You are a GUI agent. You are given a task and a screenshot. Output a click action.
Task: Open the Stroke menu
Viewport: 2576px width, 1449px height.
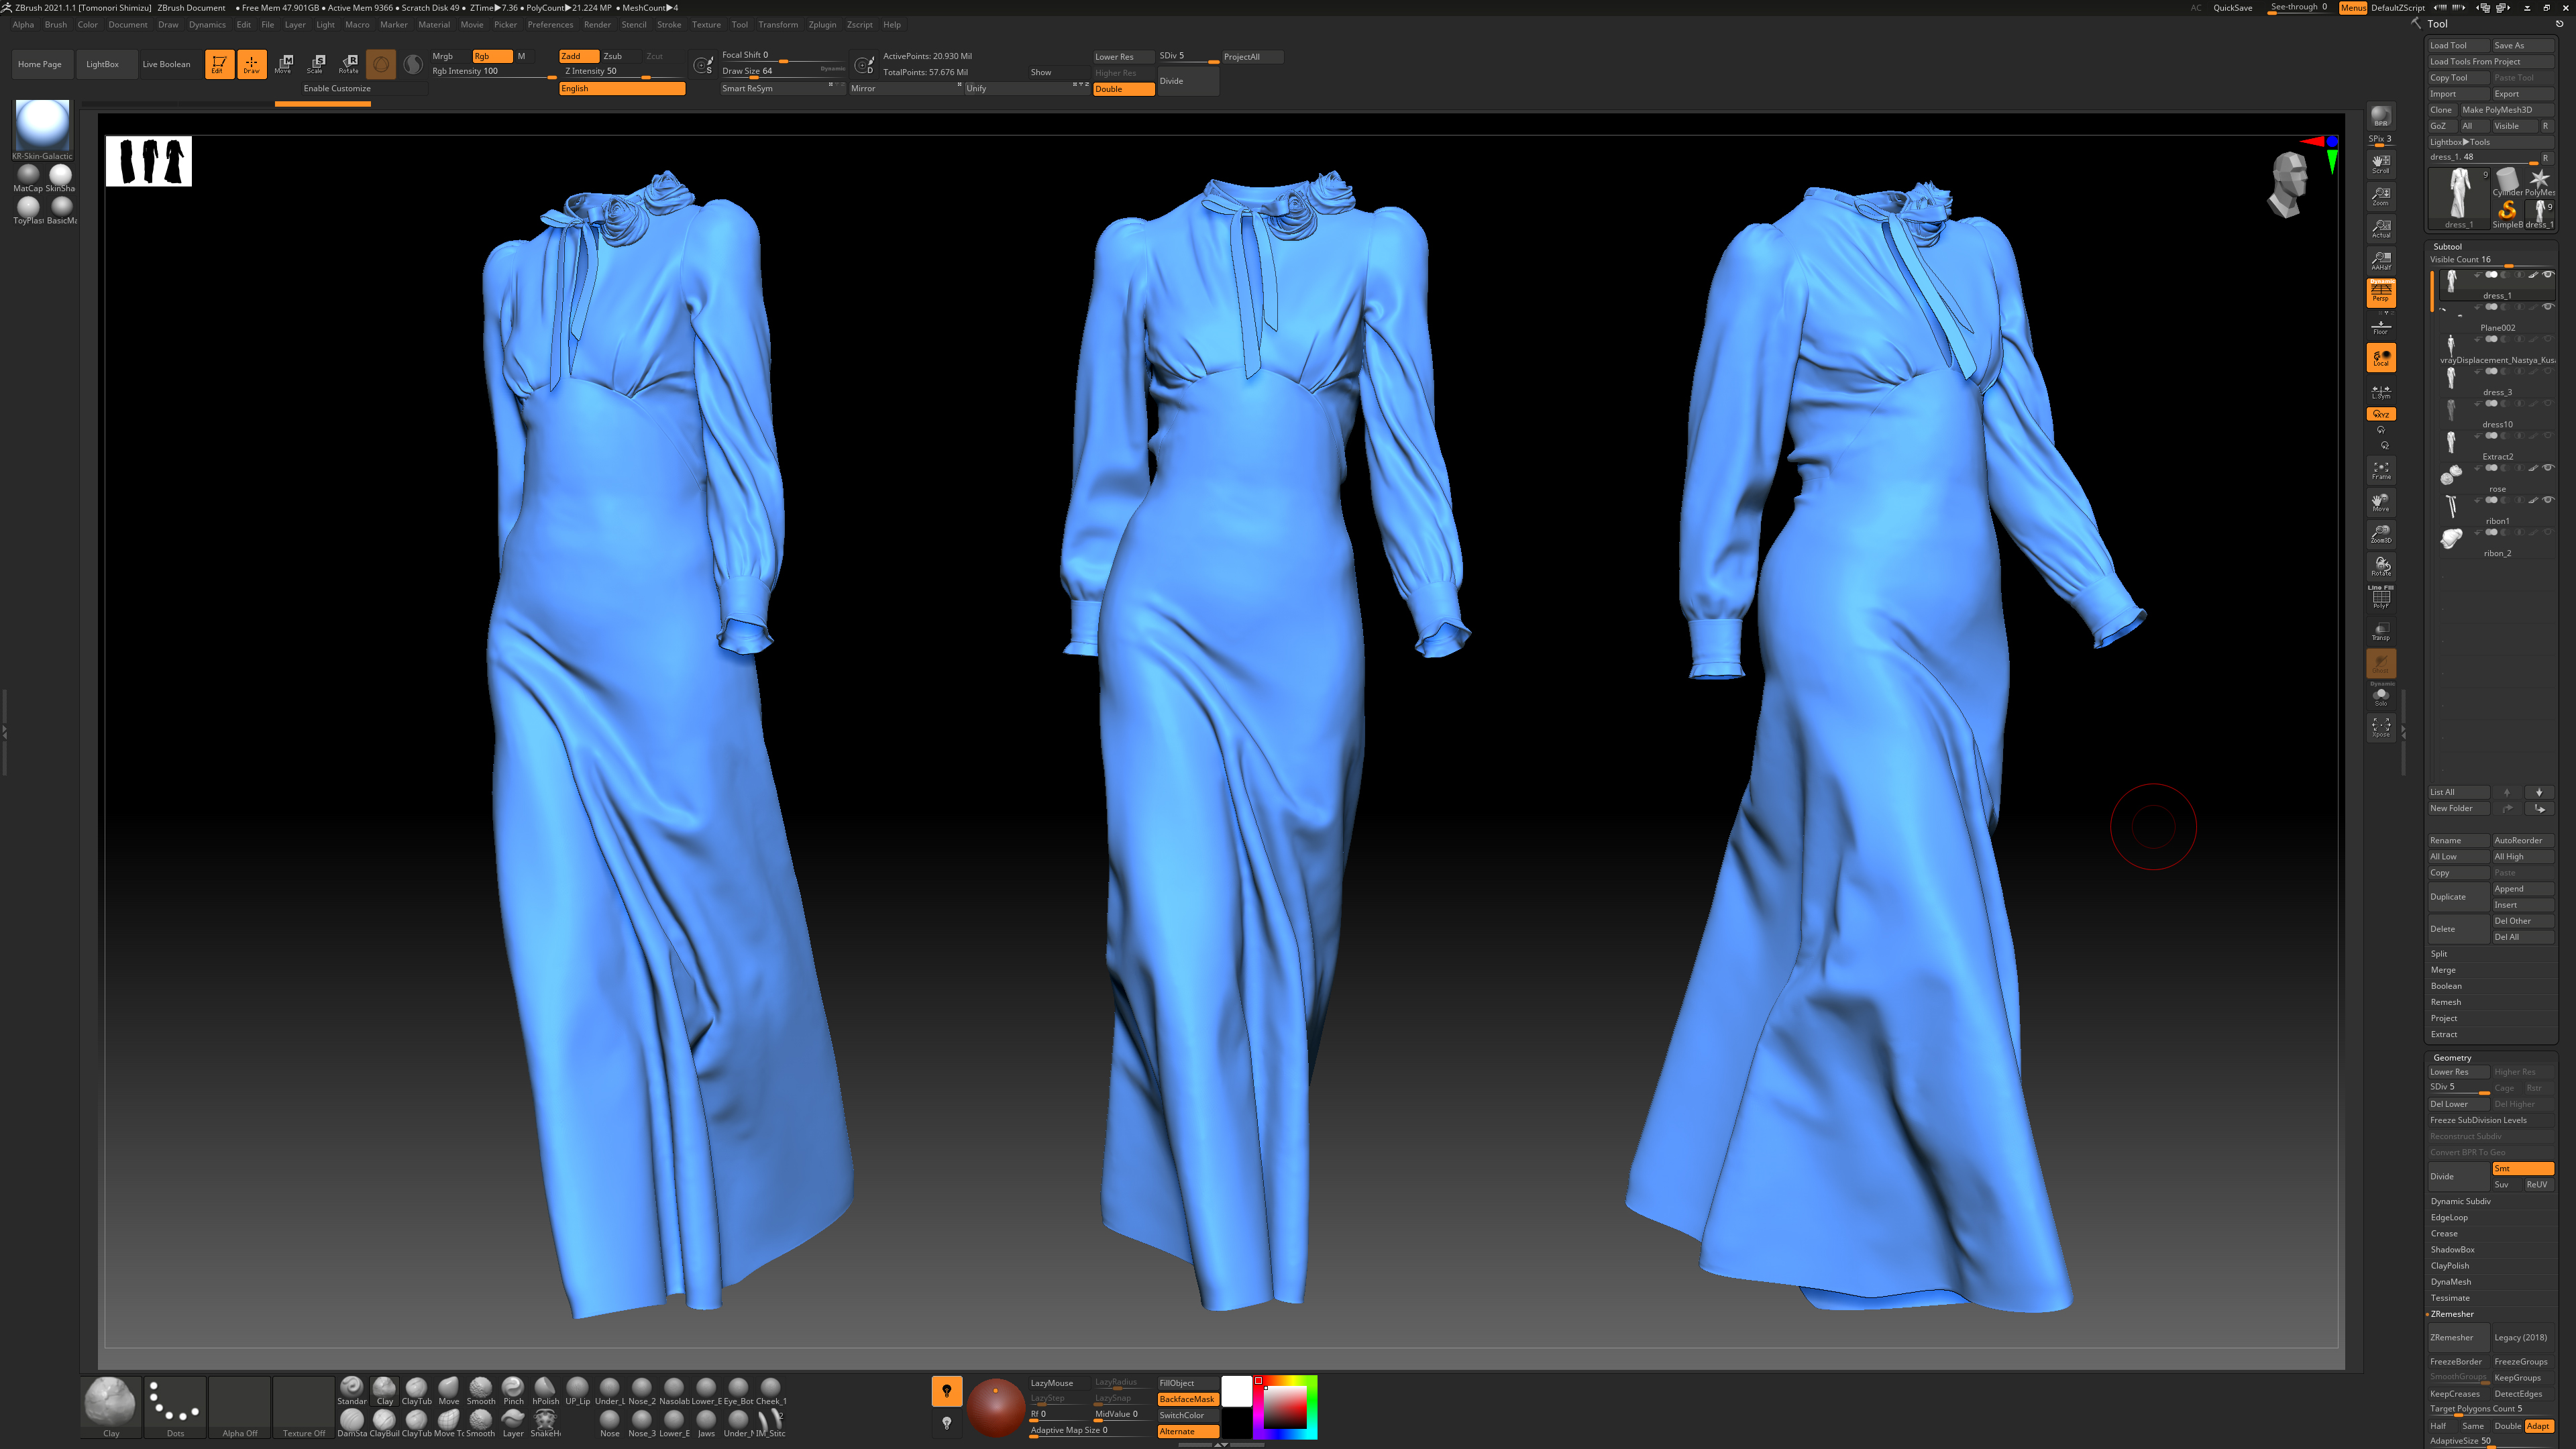669,25
